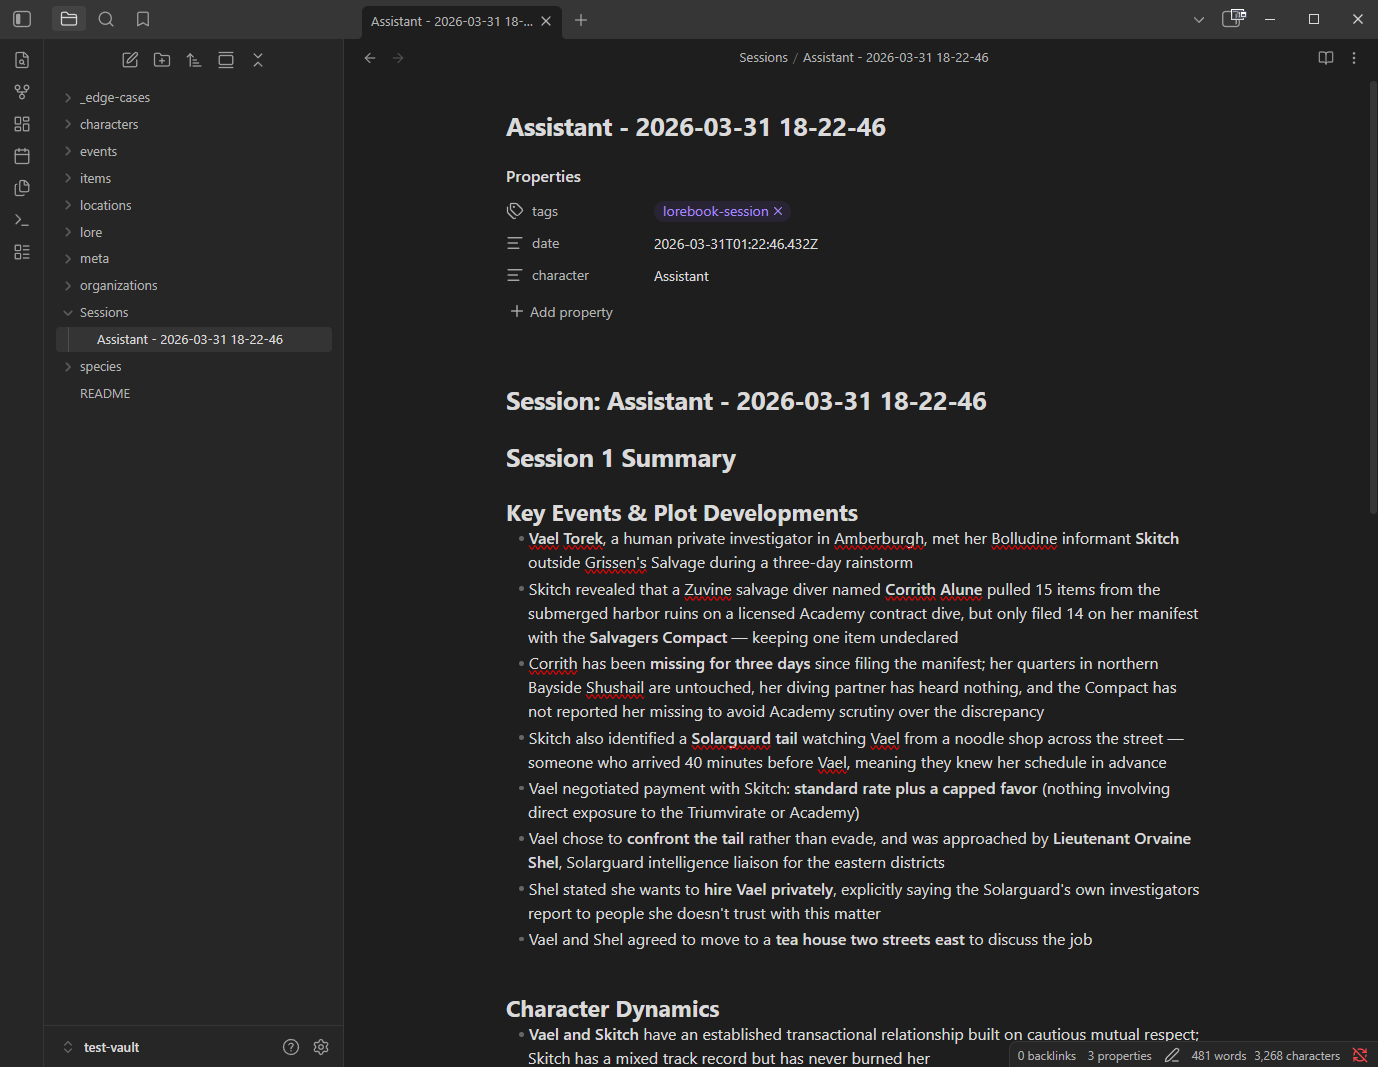Open the note's more options menu
This screenshot has height=1067, width=1378.
(1354, 58)
